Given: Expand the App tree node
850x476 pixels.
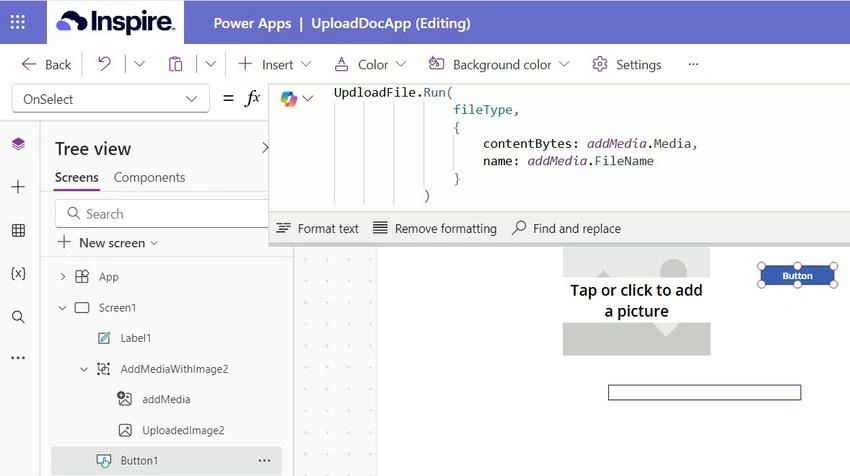Looking at the screenshot, I should tap(63, 277).
